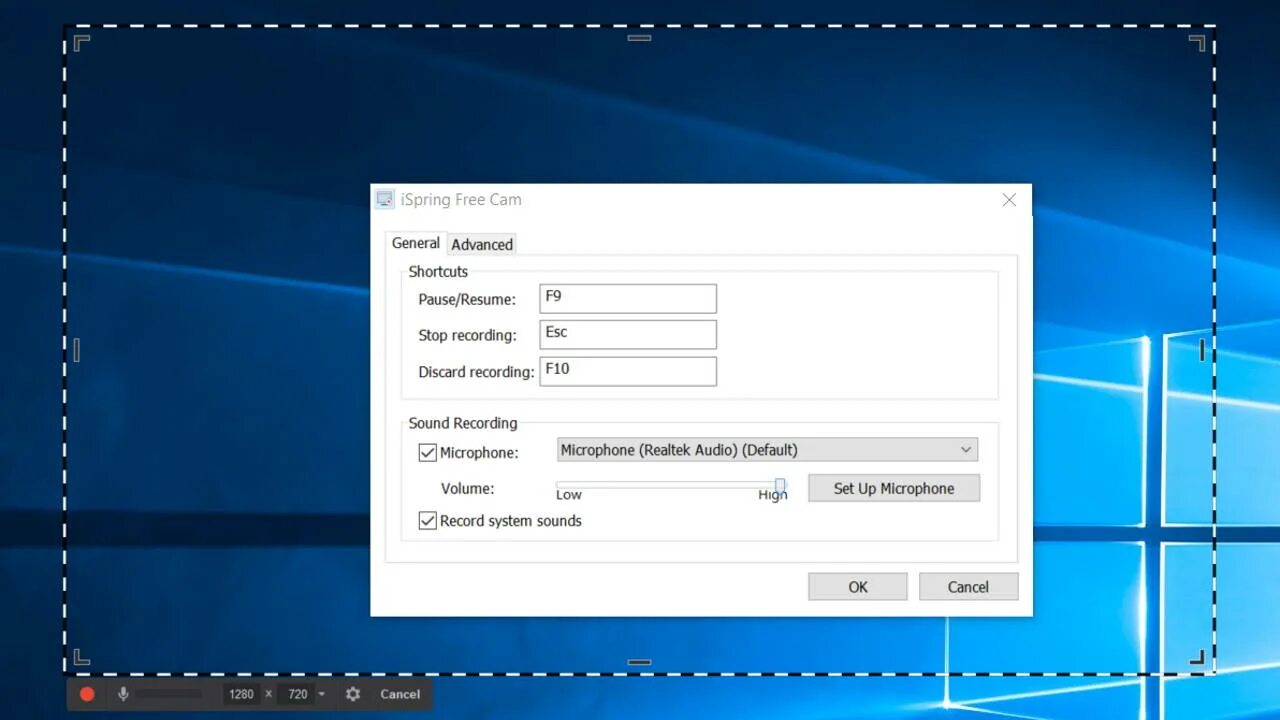Screen dimensions: 1280x720
Task: Click the iSpring Free Cam title icon
Action: [385, 199]
